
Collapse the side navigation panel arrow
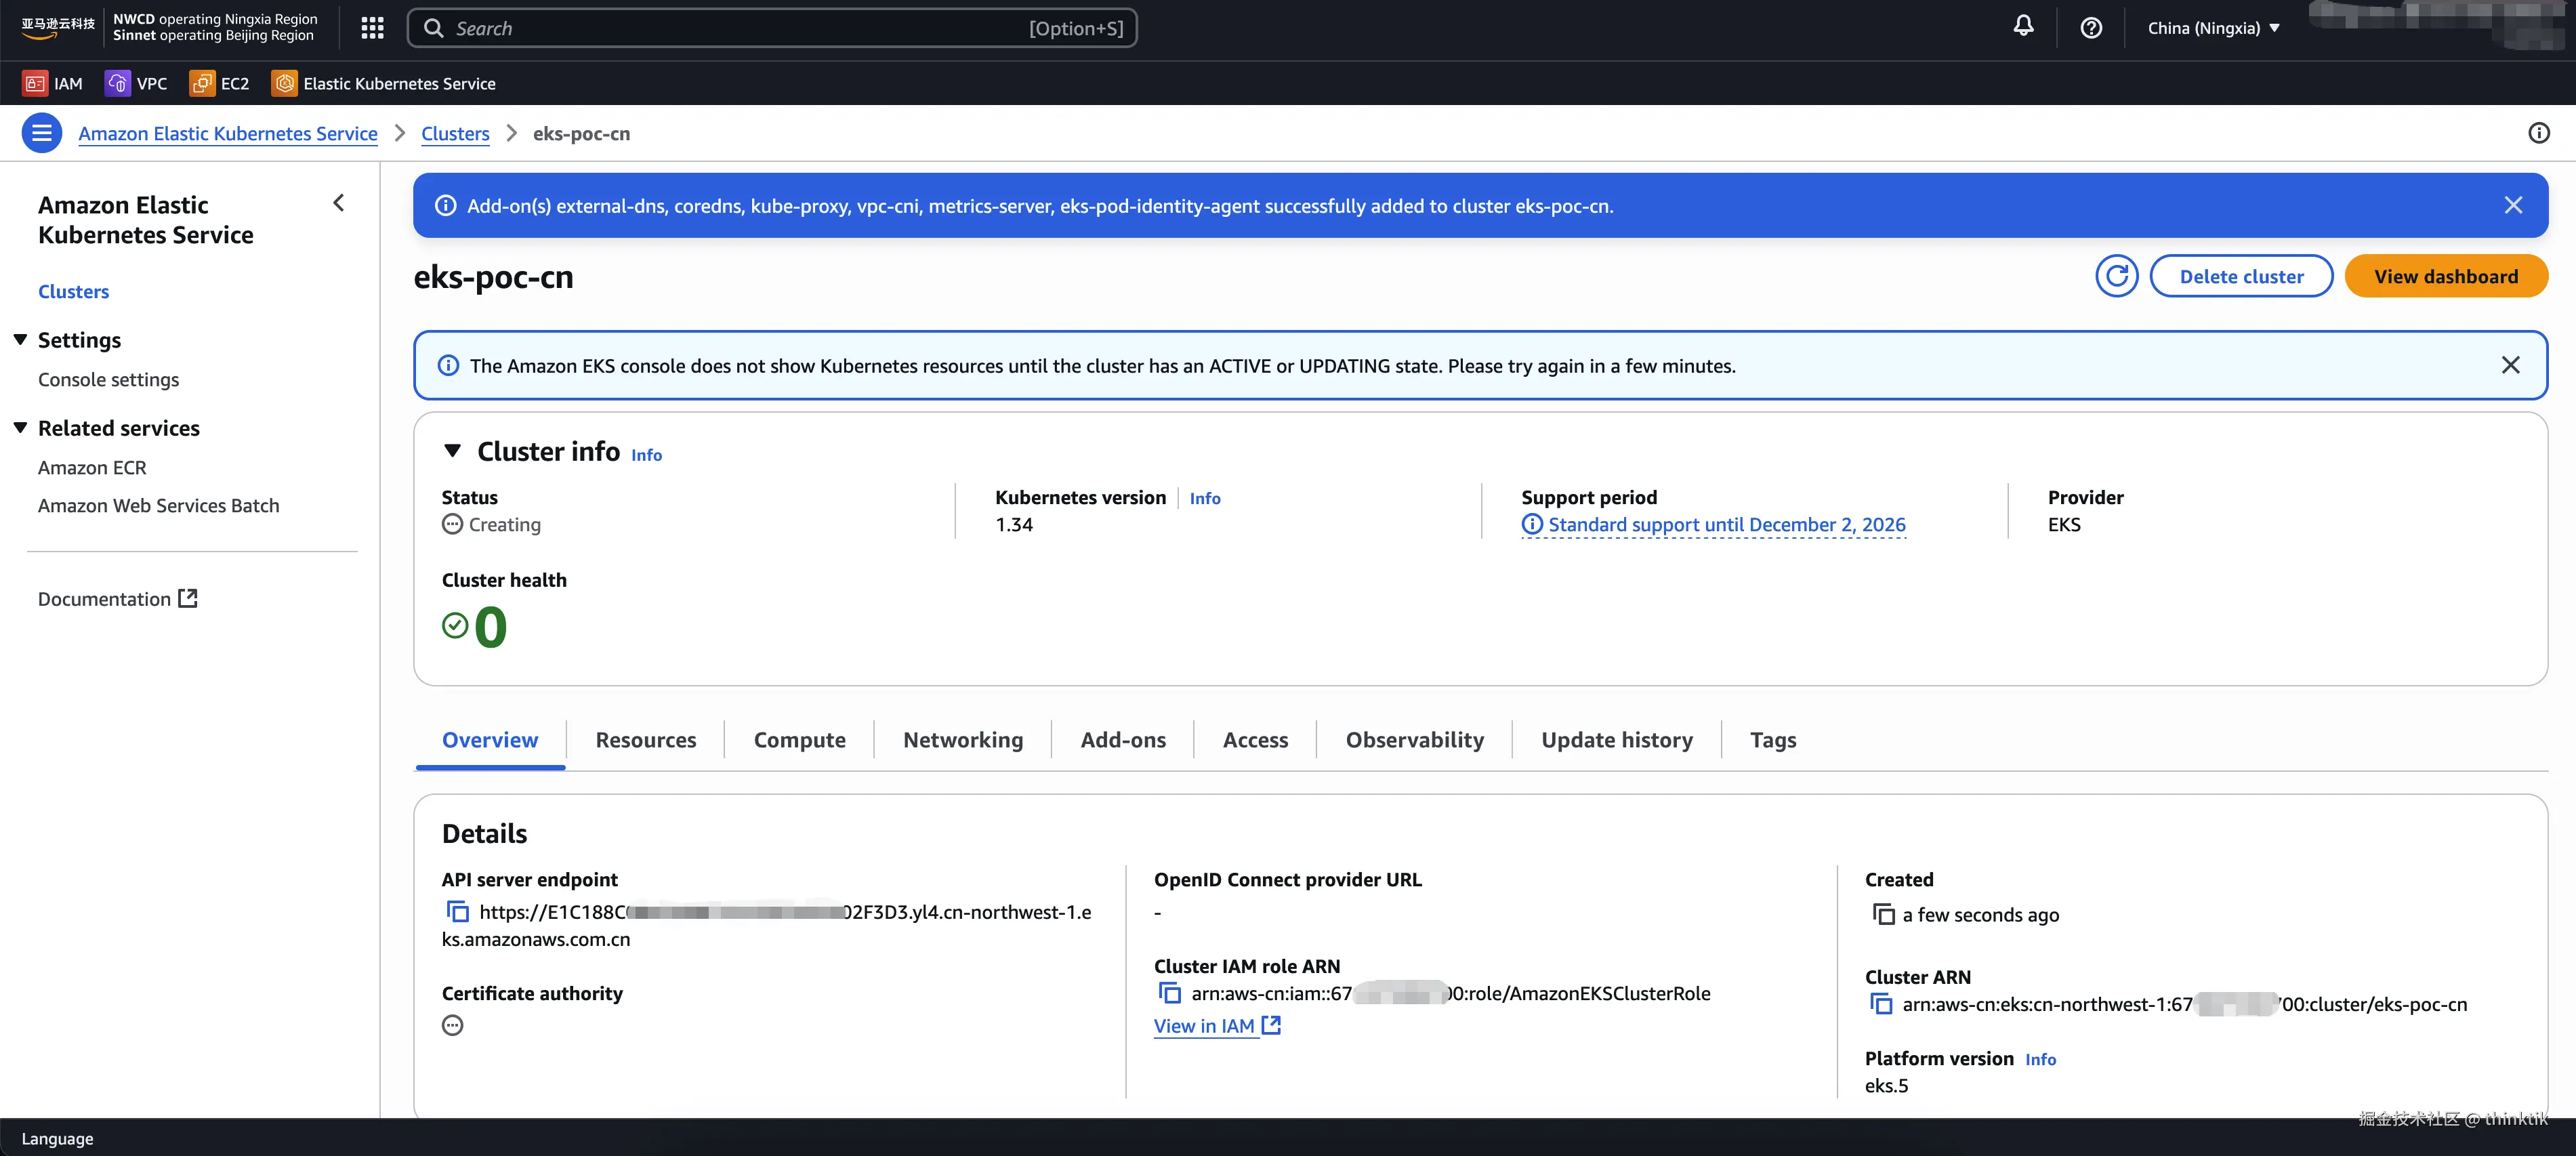coord(339,203)
